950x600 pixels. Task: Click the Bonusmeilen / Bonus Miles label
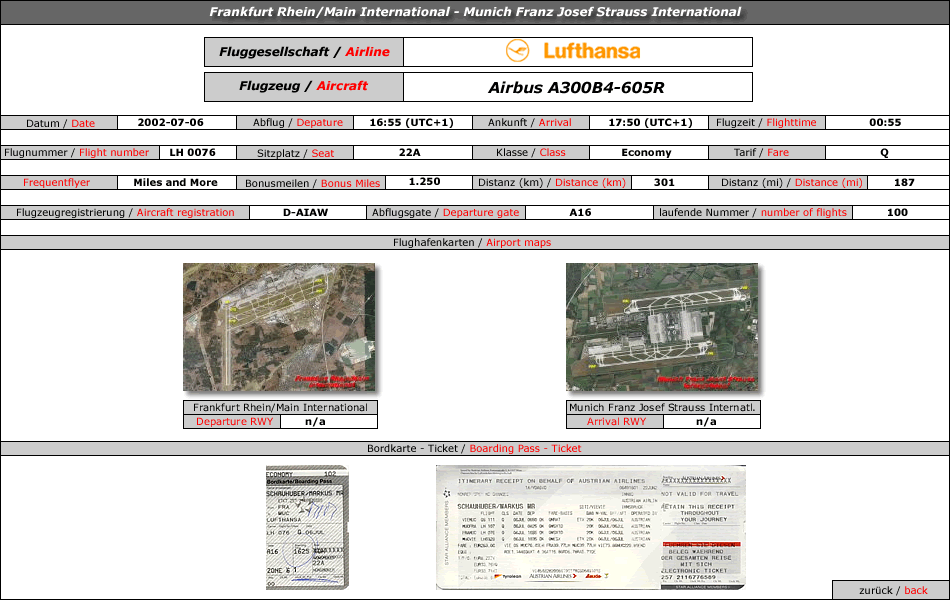pos(311,183)
